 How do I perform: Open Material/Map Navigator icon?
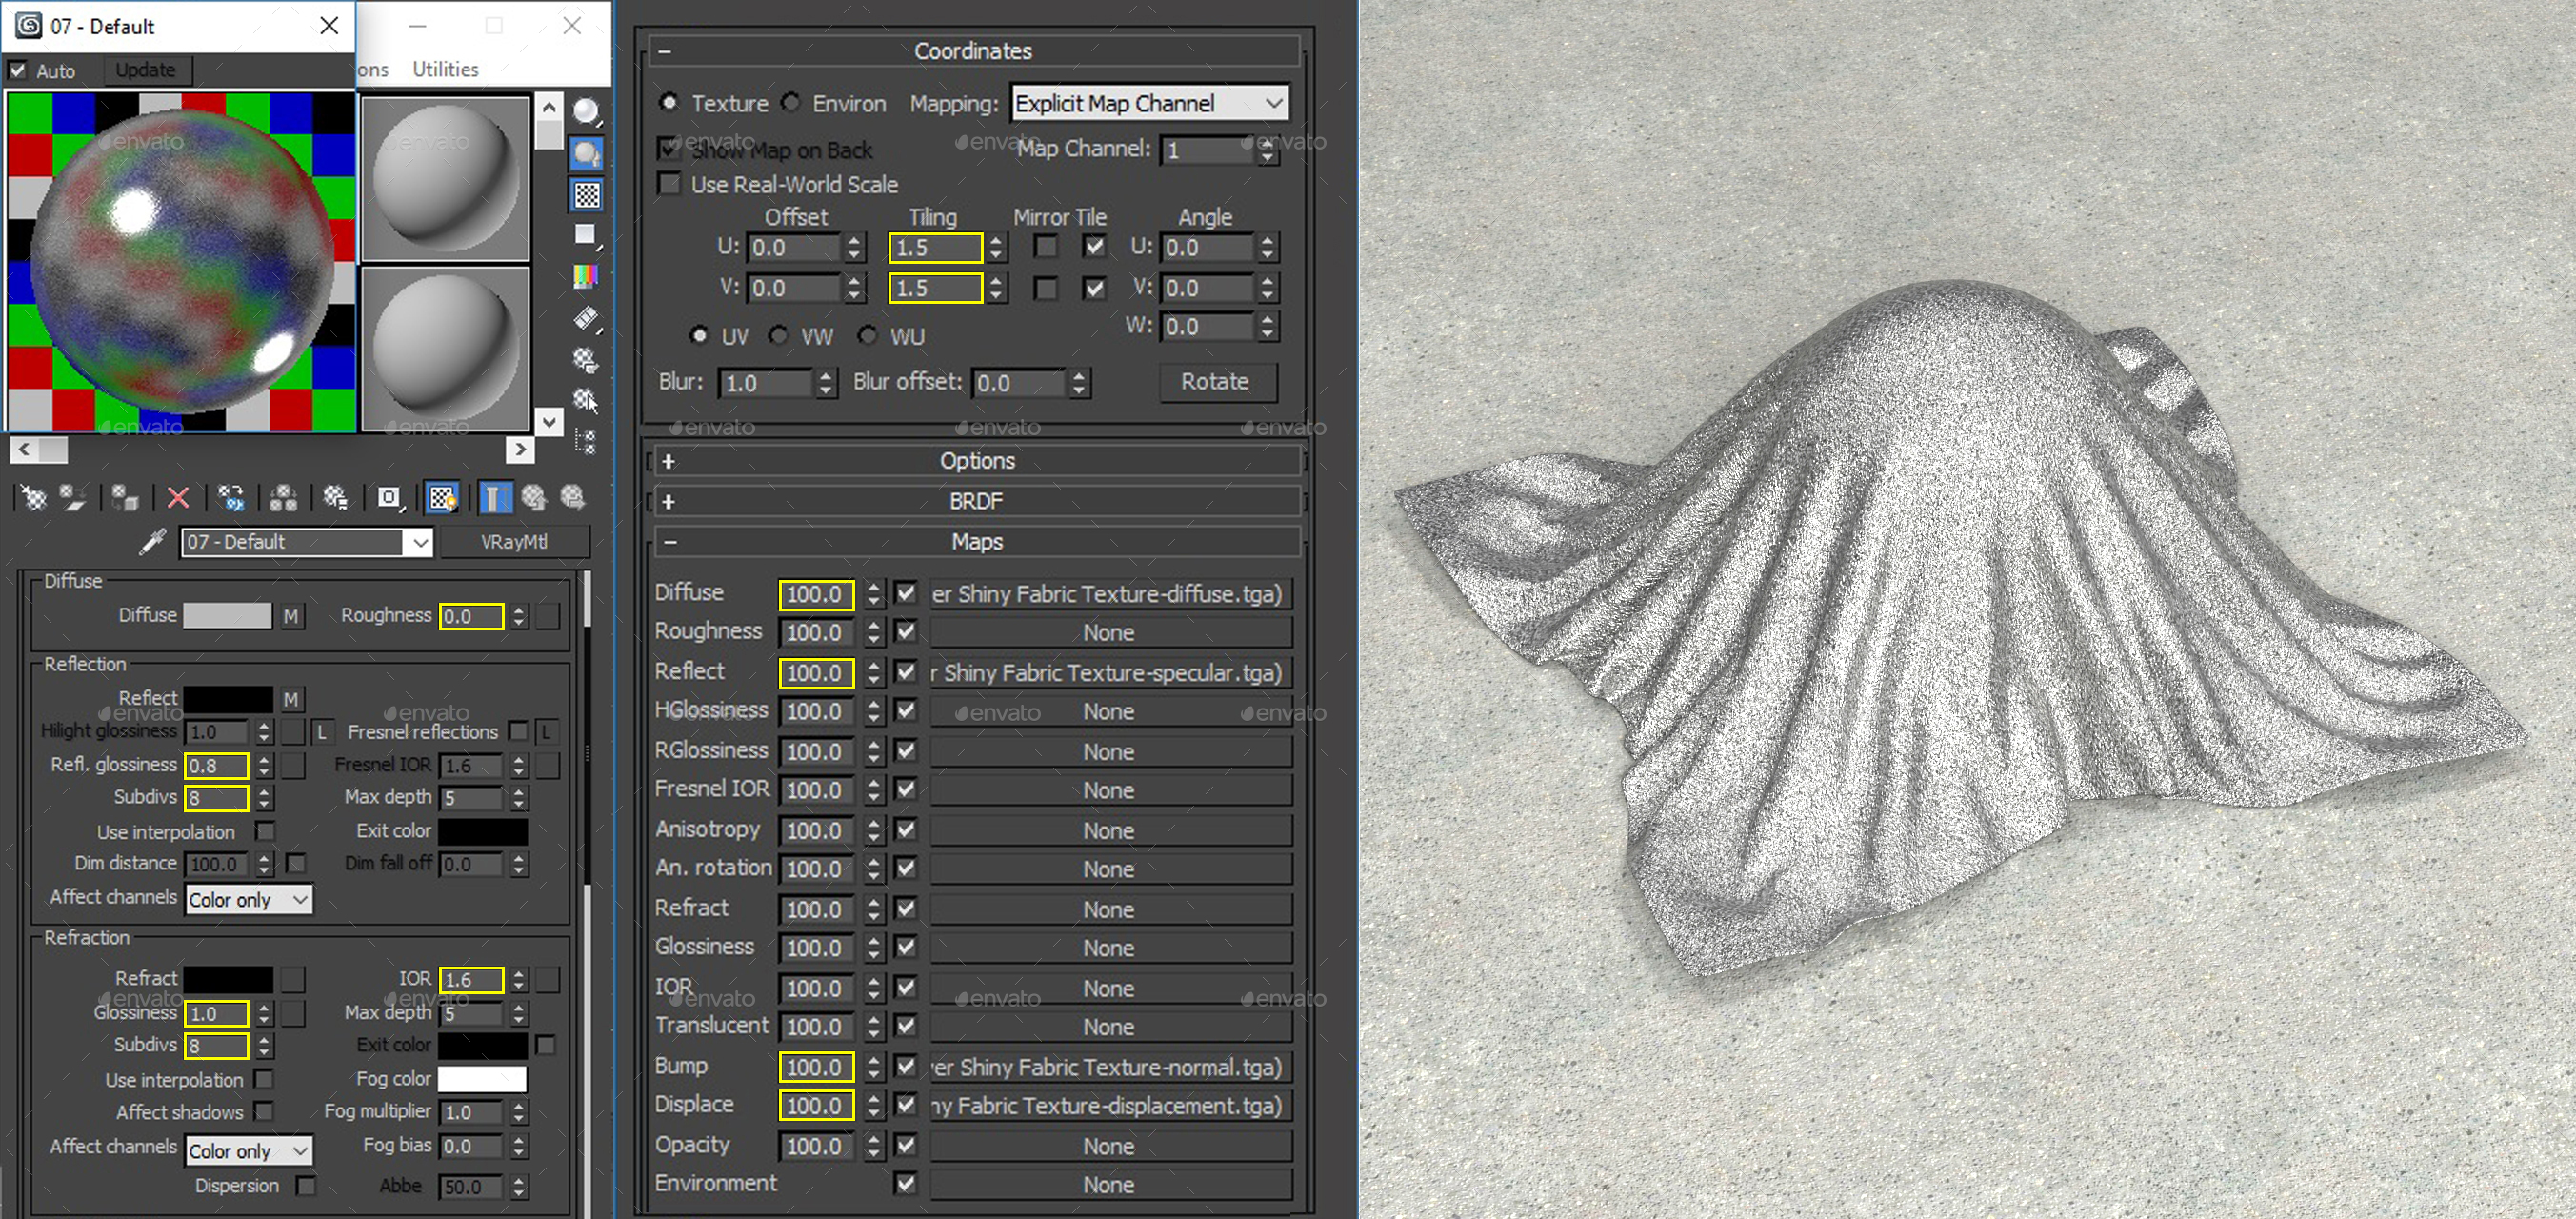point(586,441)
